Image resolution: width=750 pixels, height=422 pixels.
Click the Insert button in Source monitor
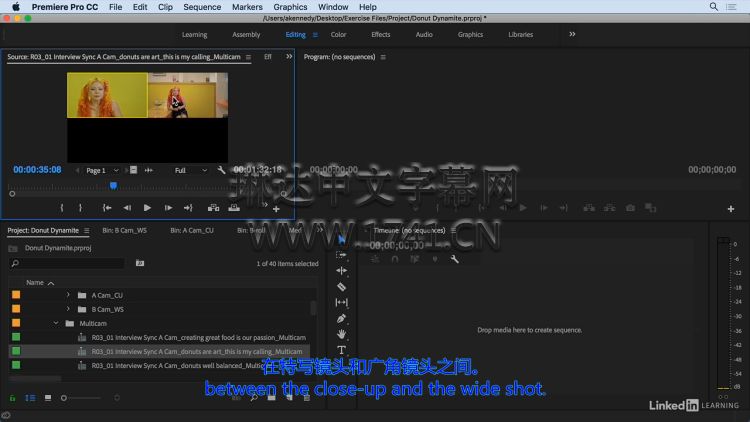[x=213, y=208]
